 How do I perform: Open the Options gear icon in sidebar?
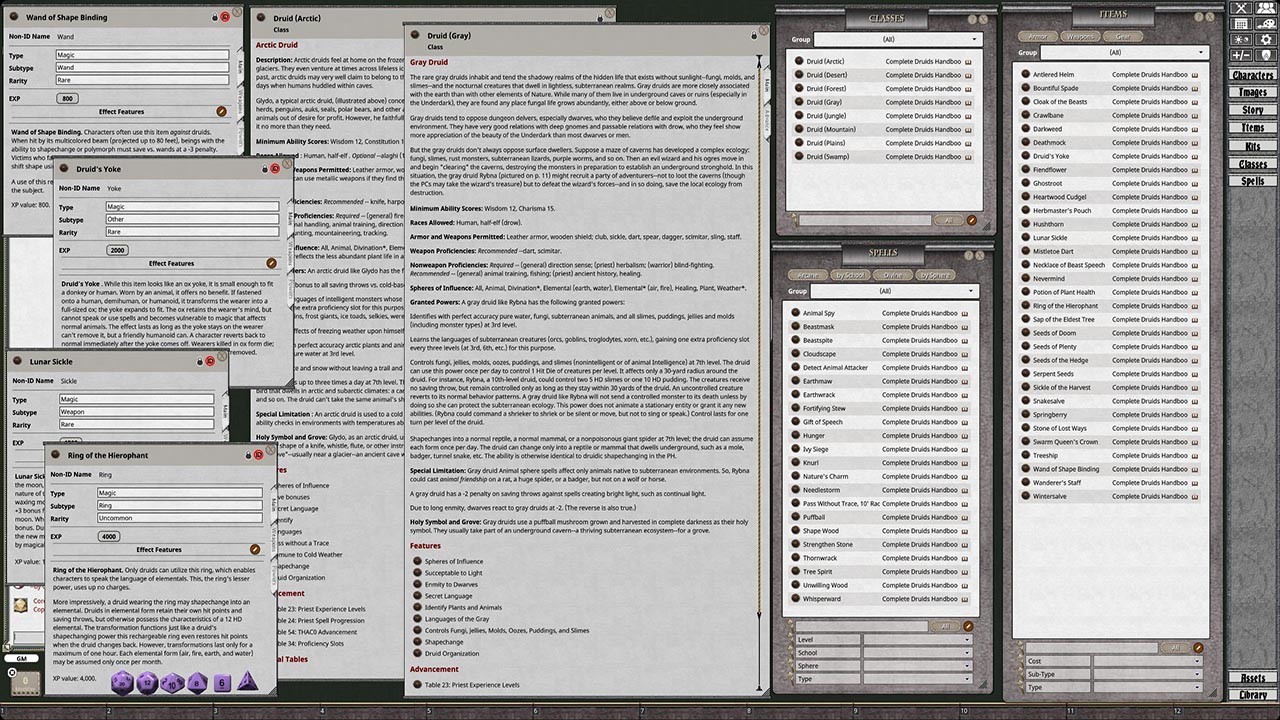(1267, 40)
